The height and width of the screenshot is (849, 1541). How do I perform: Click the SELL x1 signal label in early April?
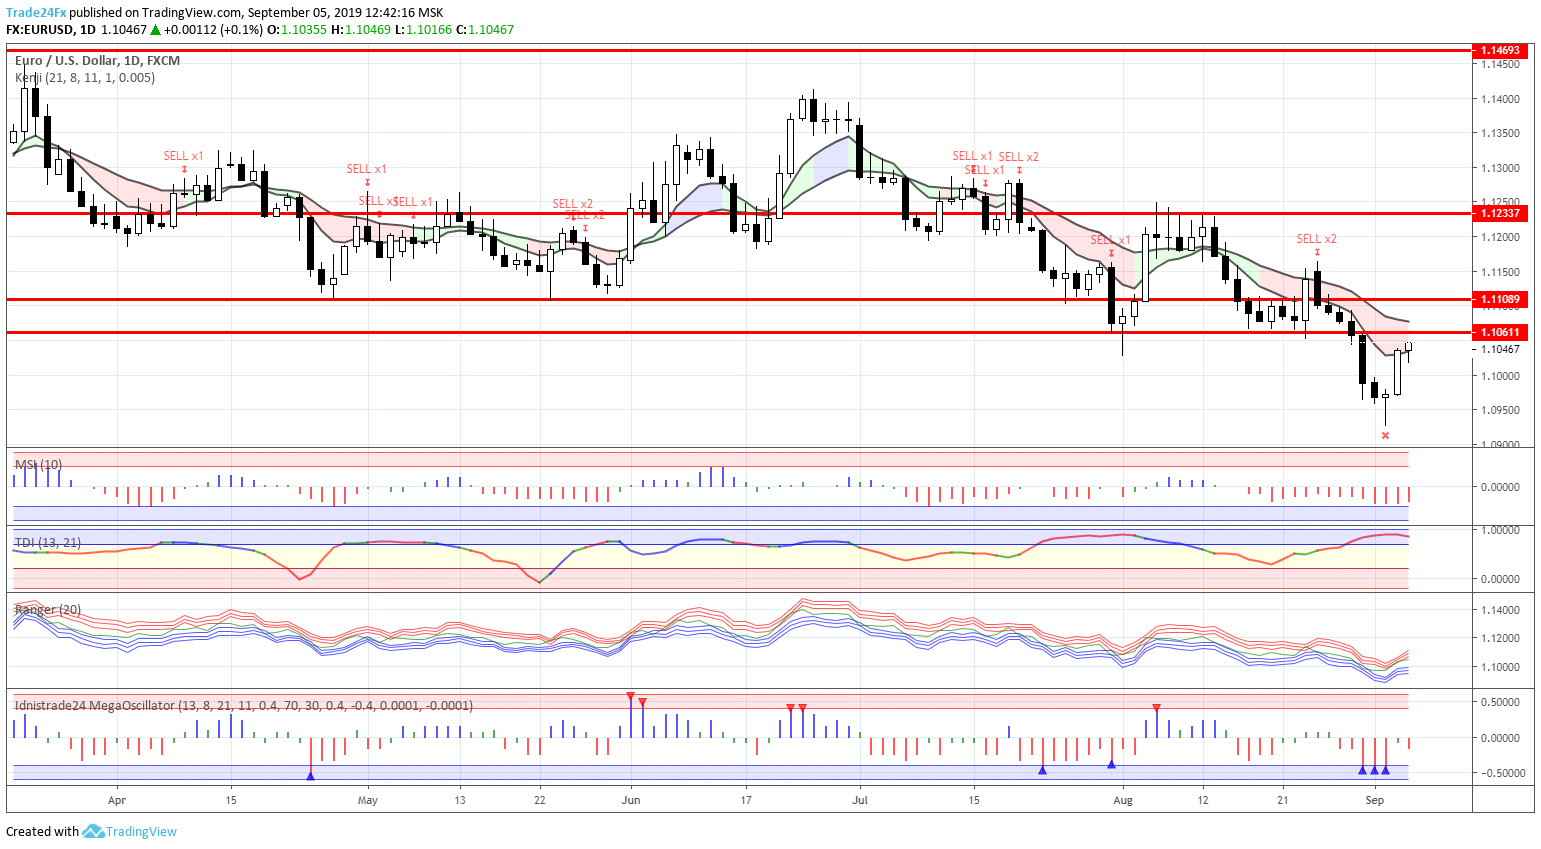pyautogui.click(x=184, y=156)
